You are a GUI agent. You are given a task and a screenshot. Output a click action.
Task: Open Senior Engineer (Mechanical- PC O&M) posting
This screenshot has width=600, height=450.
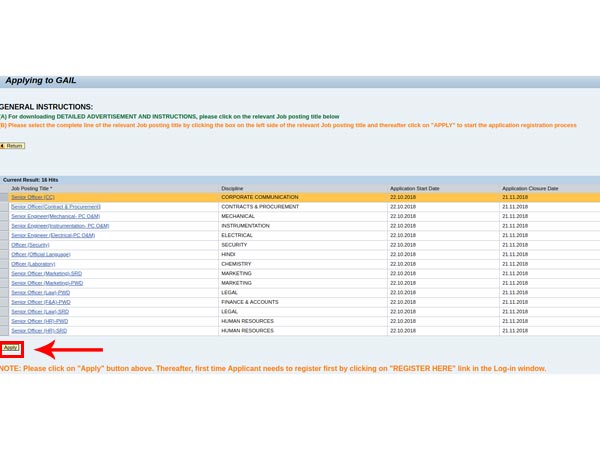[x=55, y=216]
